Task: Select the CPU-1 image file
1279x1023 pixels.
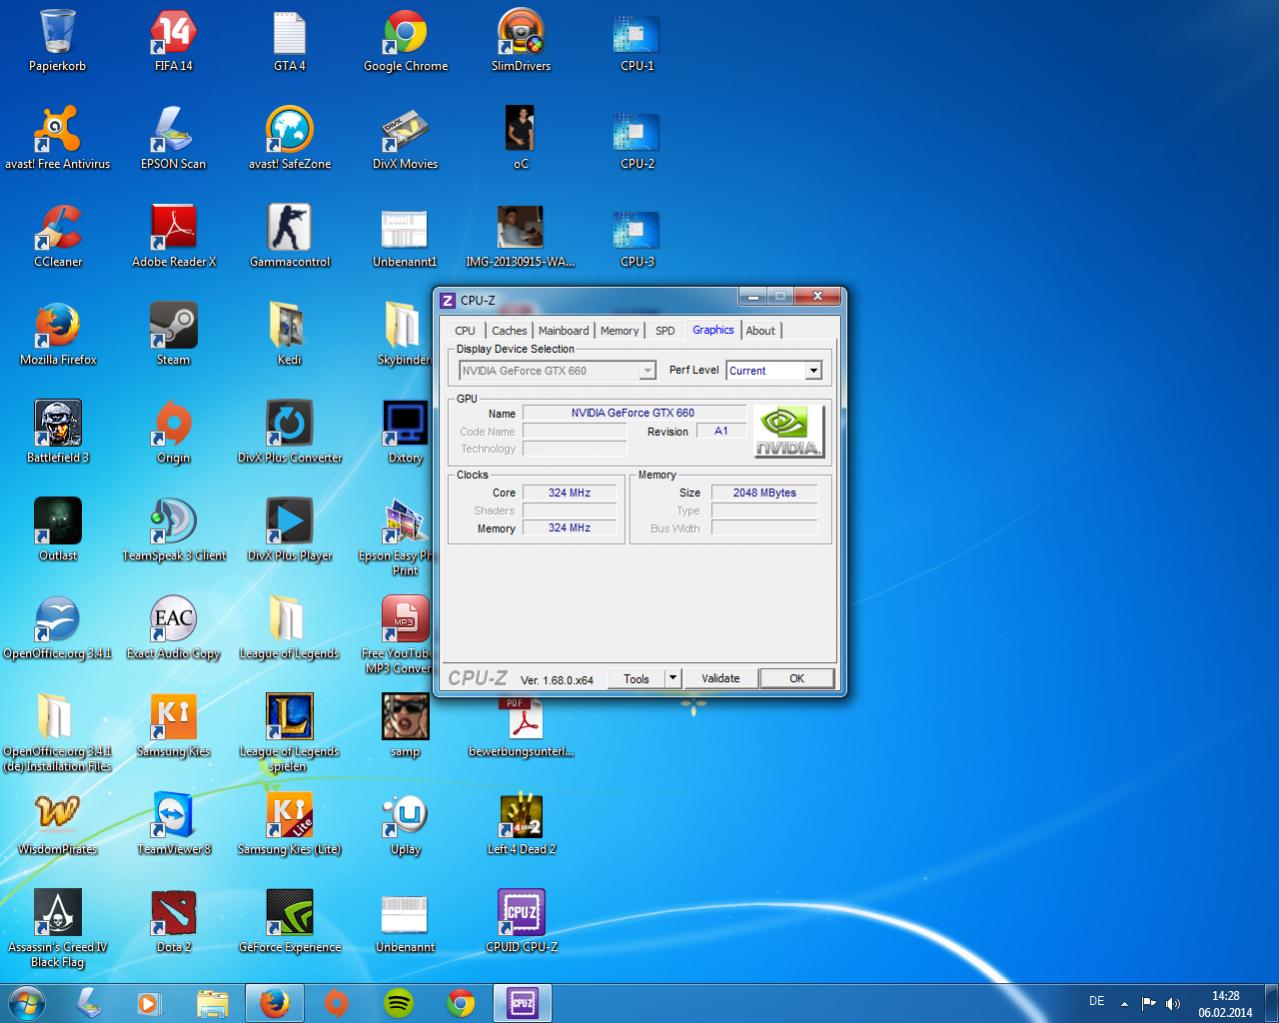Action: (x=637, y=41)
